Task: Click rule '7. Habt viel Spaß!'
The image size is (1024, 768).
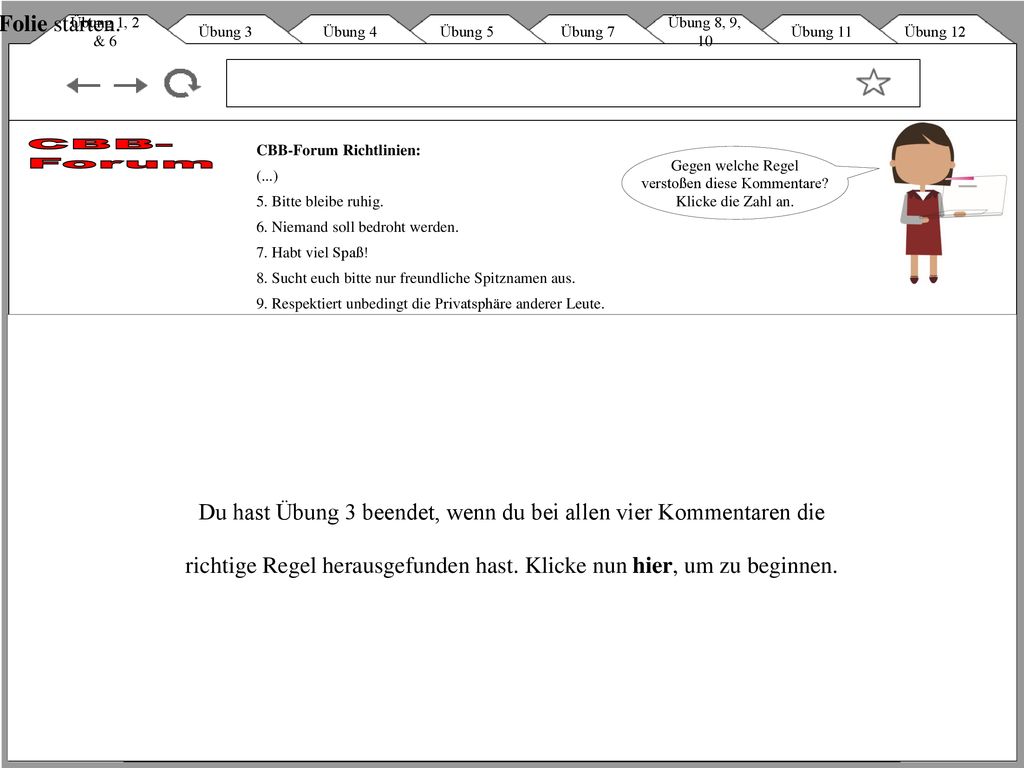Action: [x=312, y=252]
